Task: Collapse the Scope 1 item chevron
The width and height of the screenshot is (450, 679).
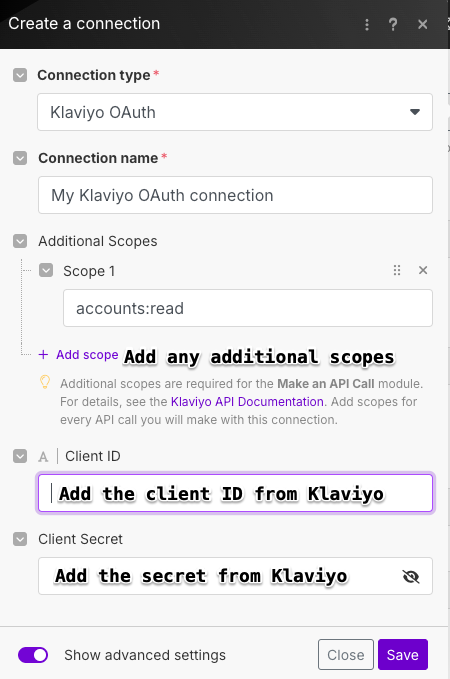Action: (46, 271)
